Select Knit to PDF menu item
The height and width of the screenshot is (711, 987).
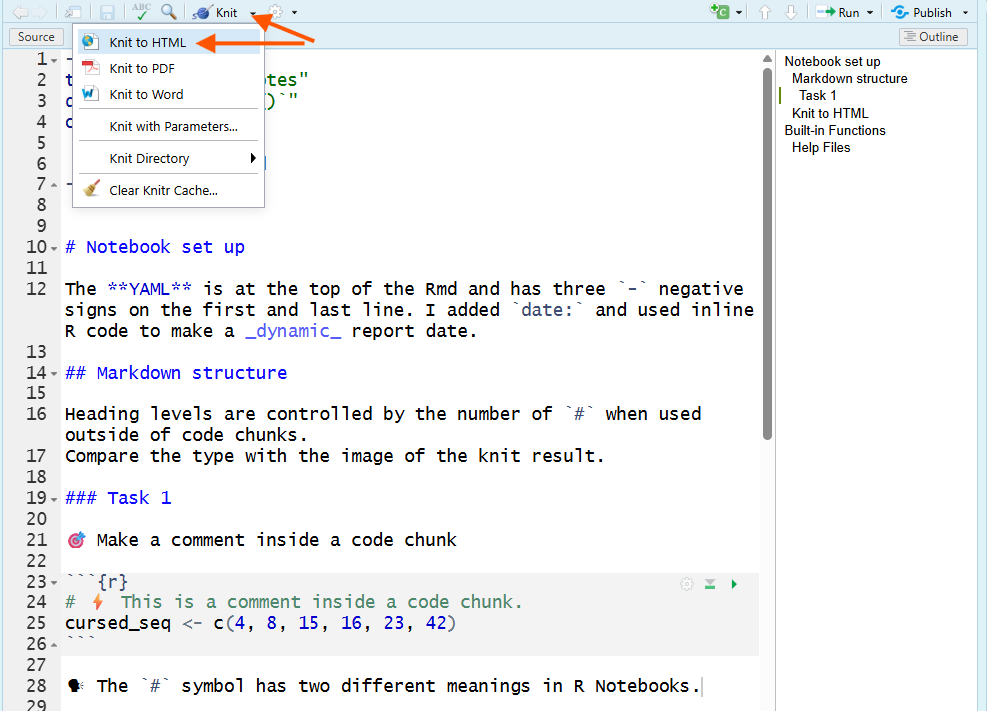pyautogui.click(x=168, y=68)
